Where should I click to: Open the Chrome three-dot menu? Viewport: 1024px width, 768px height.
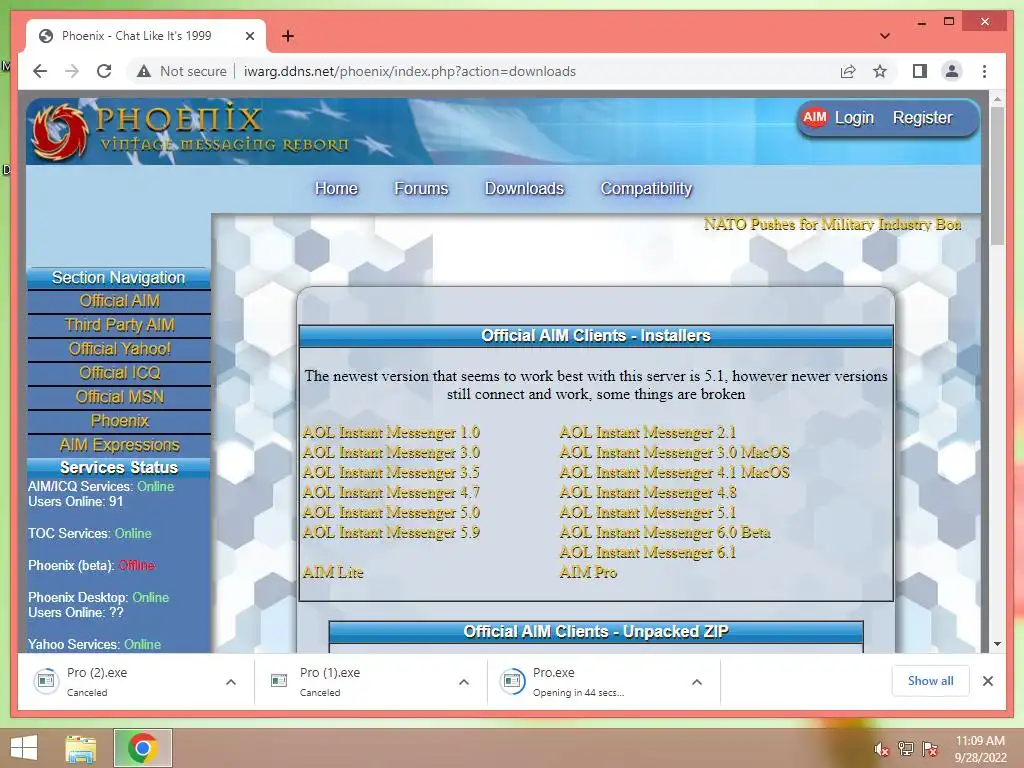coord(984,71)
